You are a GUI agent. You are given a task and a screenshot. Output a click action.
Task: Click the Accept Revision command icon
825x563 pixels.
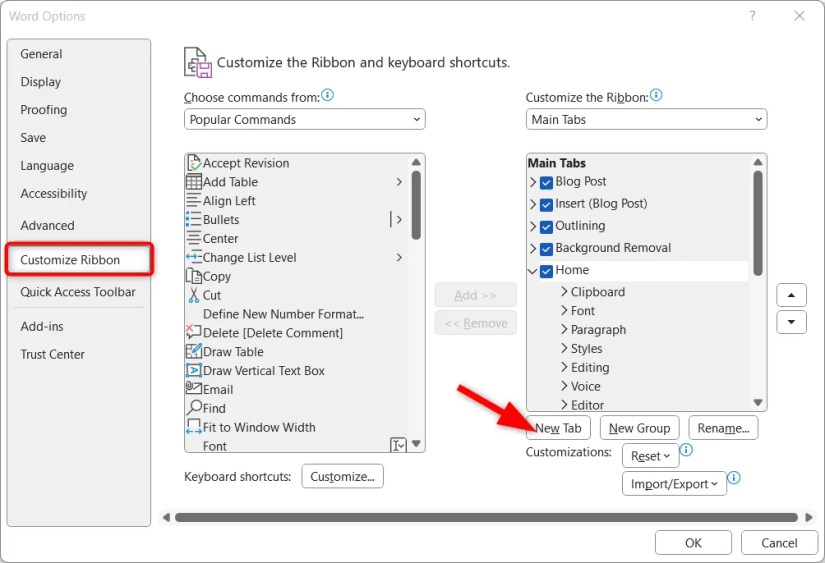[x=194, y=163]
